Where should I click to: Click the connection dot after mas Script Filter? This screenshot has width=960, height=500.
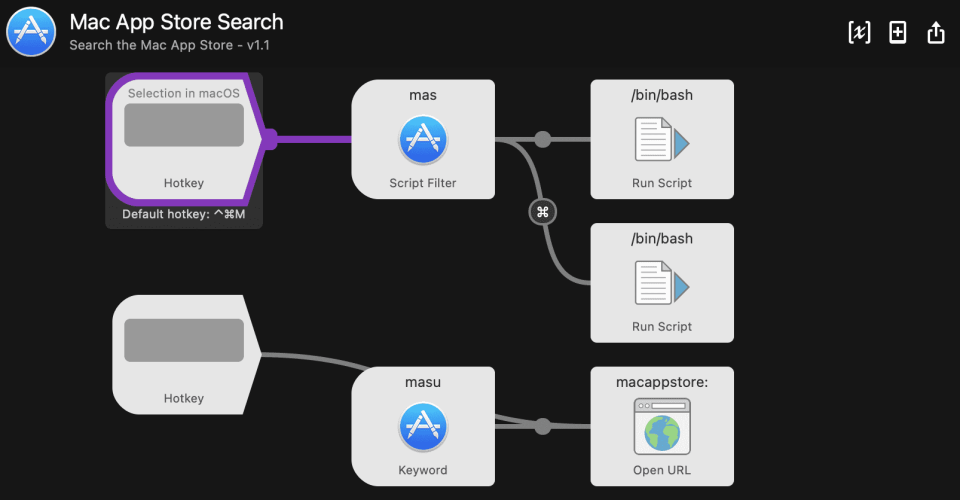click(543, 139)
